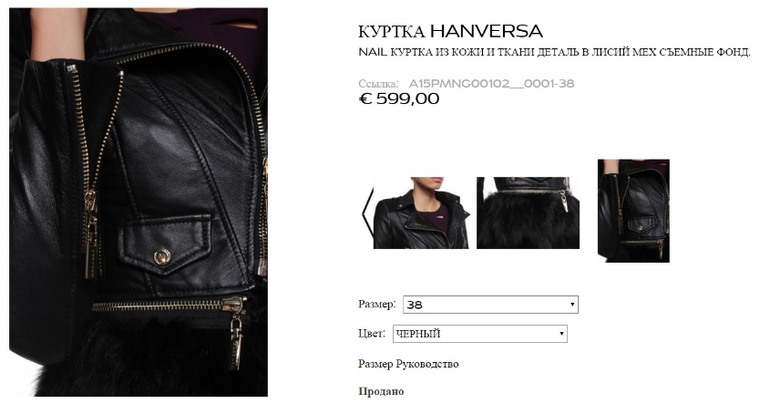Click the arrow of the size selector
This screenshot has height=404, width=770.
(x=572, y=304)
